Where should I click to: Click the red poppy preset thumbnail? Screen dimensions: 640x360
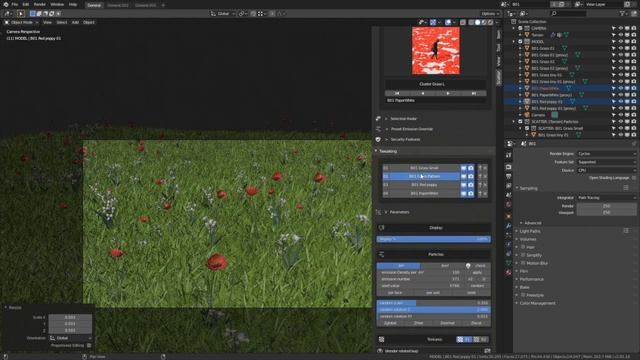[x=436, y=51]
